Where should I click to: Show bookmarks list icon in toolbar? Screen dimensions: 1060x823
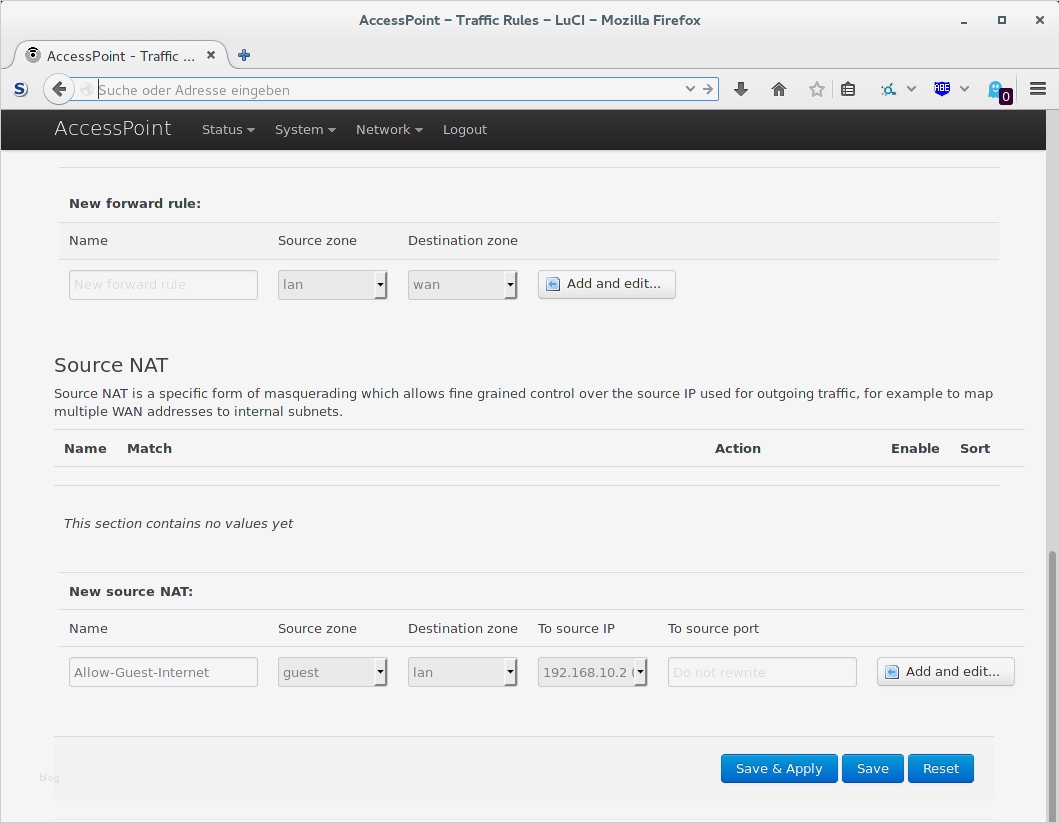(x=848, y=89)
